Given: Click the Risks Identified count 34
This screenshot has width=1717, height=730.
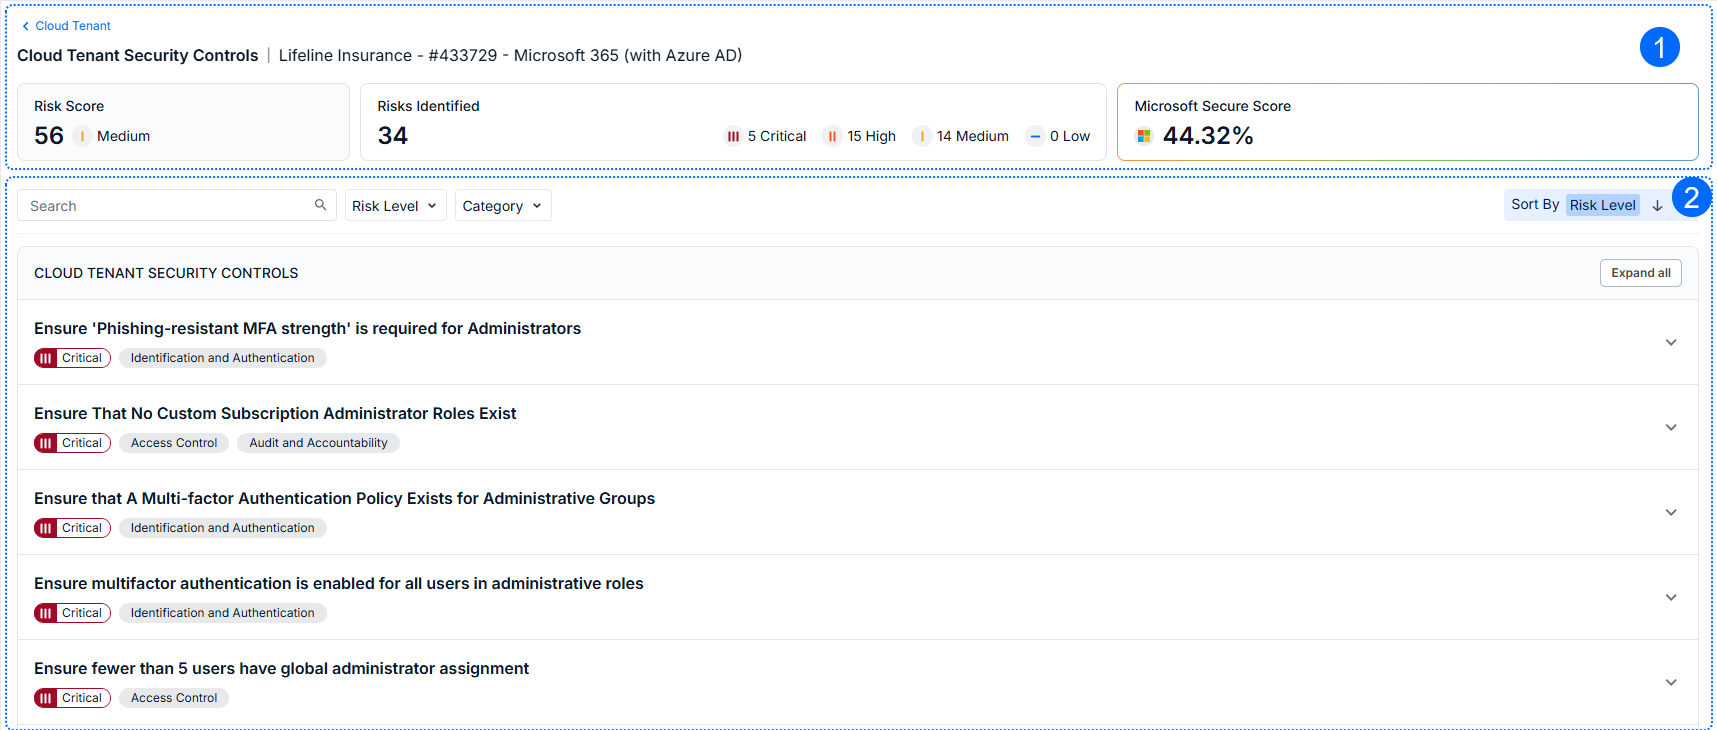Looking at the screenshot, I should (x=393, y=136).
